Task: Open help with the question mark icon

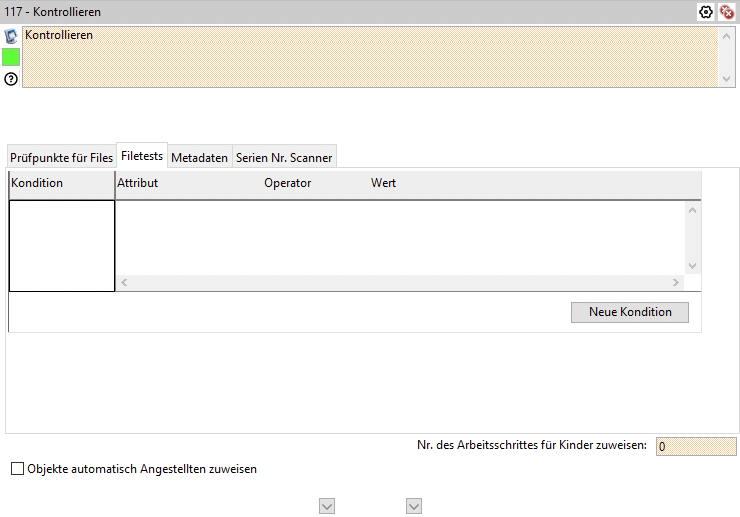Action: click(11, 79)
